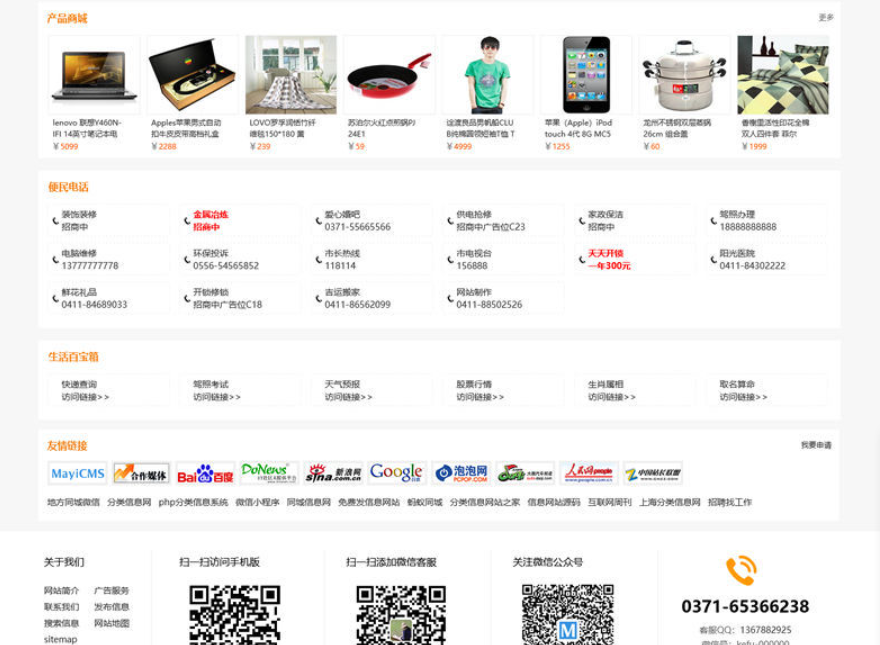Click the DoNews logo link
The image size is (880, 645).
pos(269,473)
